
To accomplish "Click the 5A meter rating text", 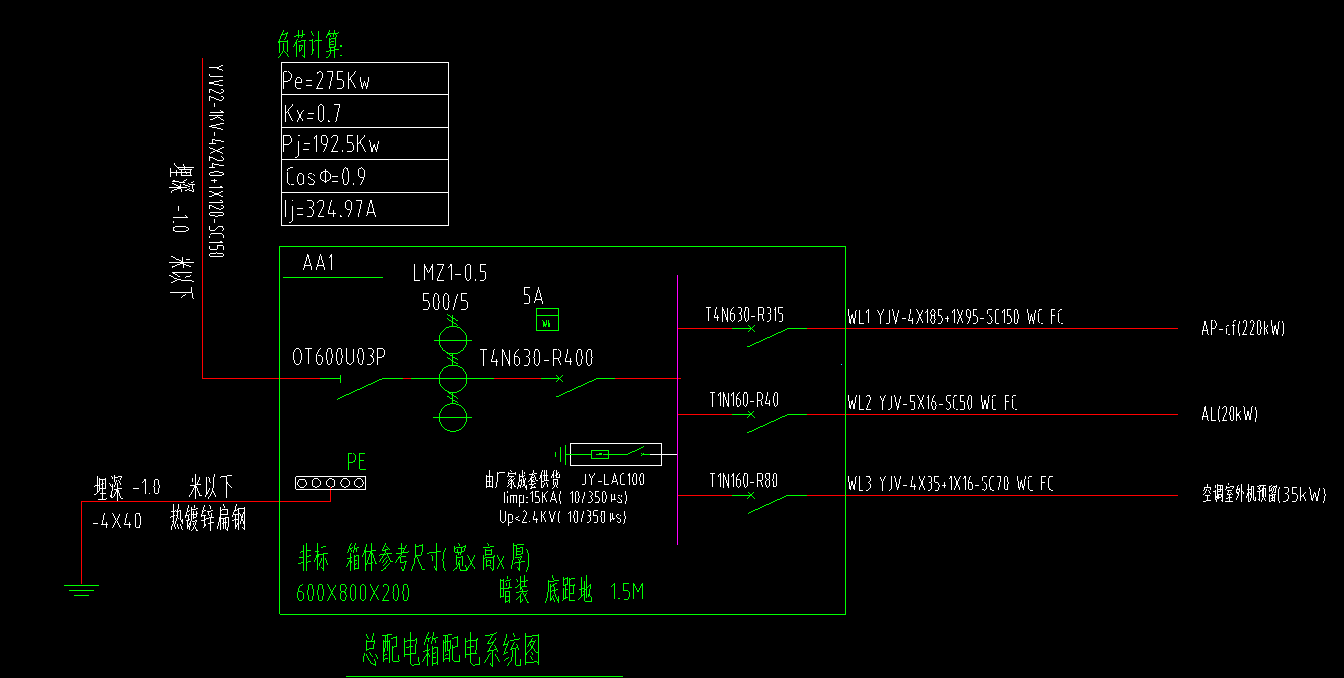I will 533,296.
